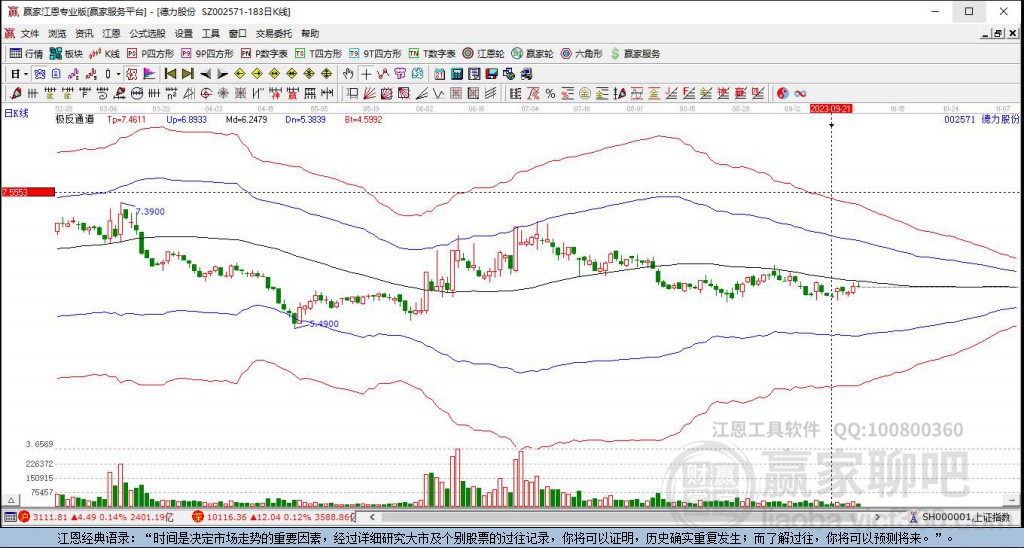Open the T四方形 tool

pos(318,54)
